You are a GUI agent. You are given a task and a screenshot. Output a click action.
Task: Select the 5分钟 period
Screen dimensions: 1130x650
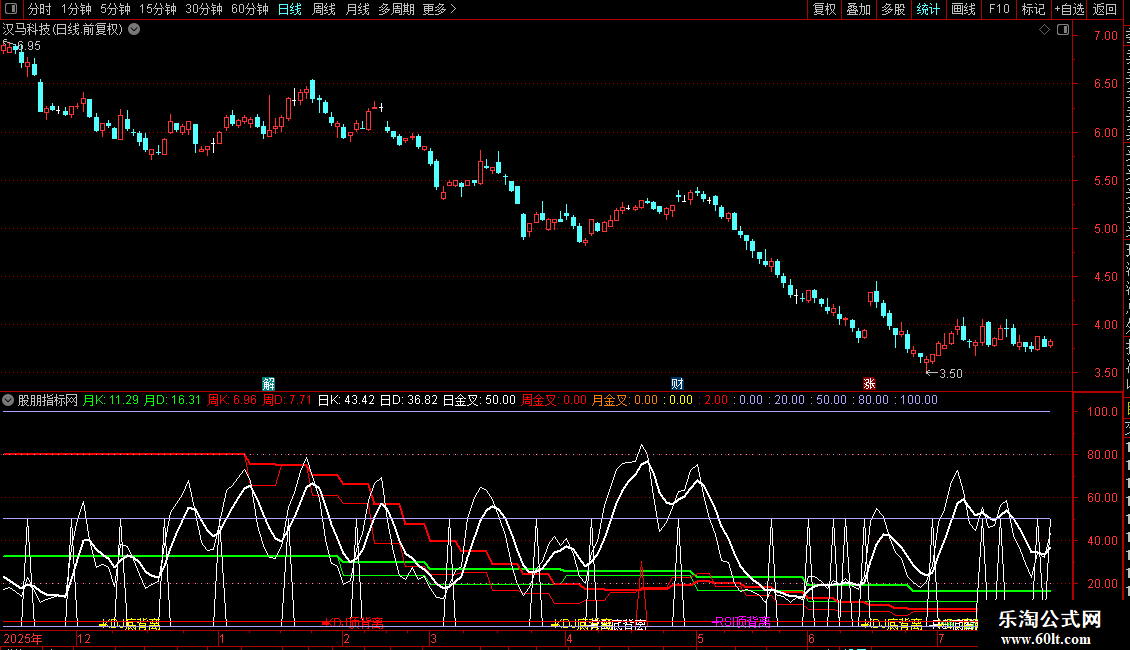[x=115, y=9]
